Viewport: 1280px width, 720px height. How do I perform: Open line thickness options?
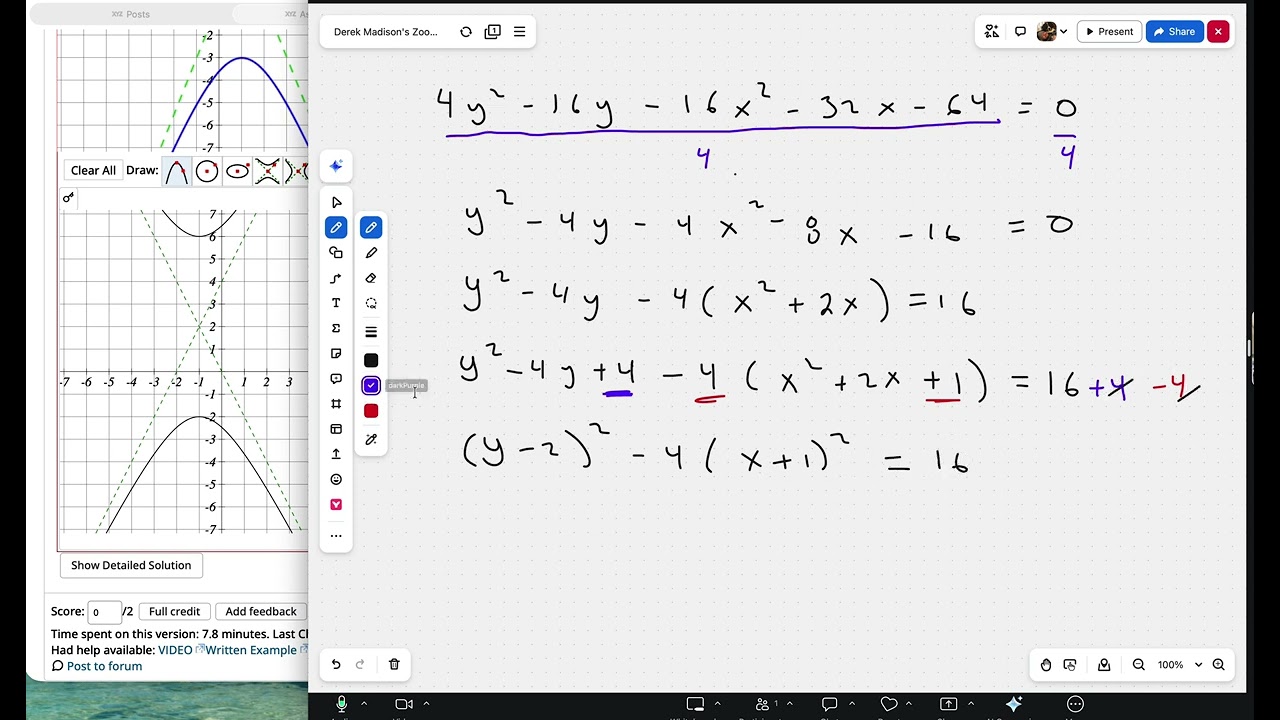(x=371, y=332)
